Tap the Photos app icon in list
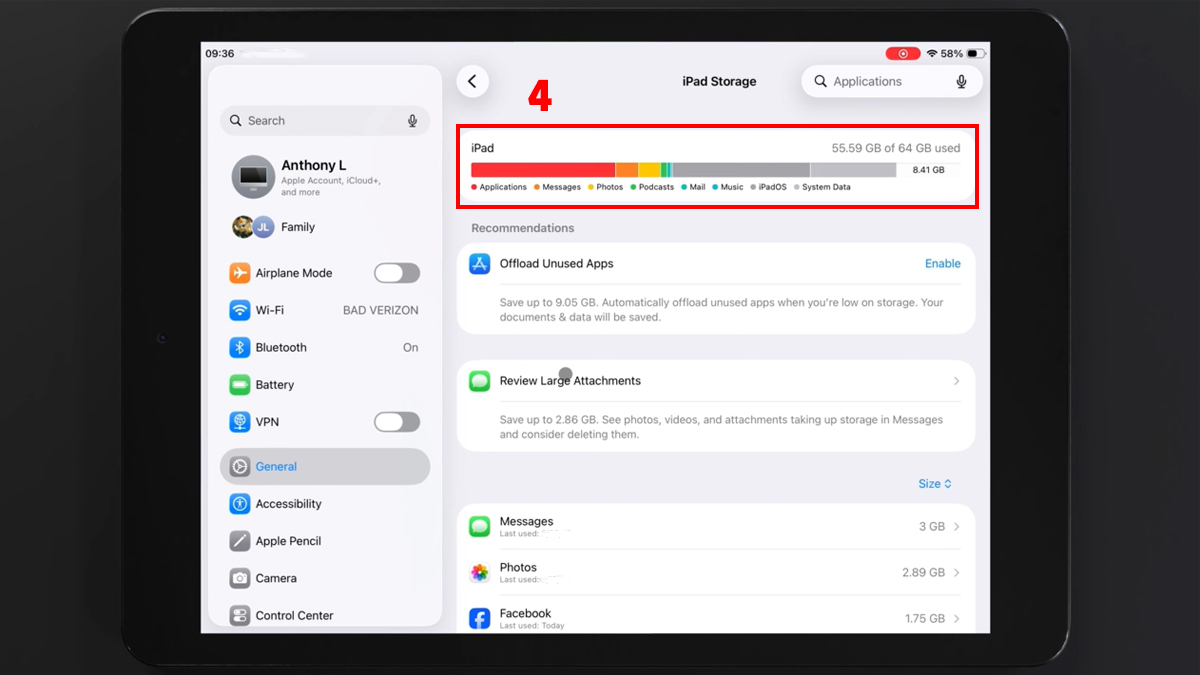Screen dimensions: 1200x675 (x=480, y=573)
